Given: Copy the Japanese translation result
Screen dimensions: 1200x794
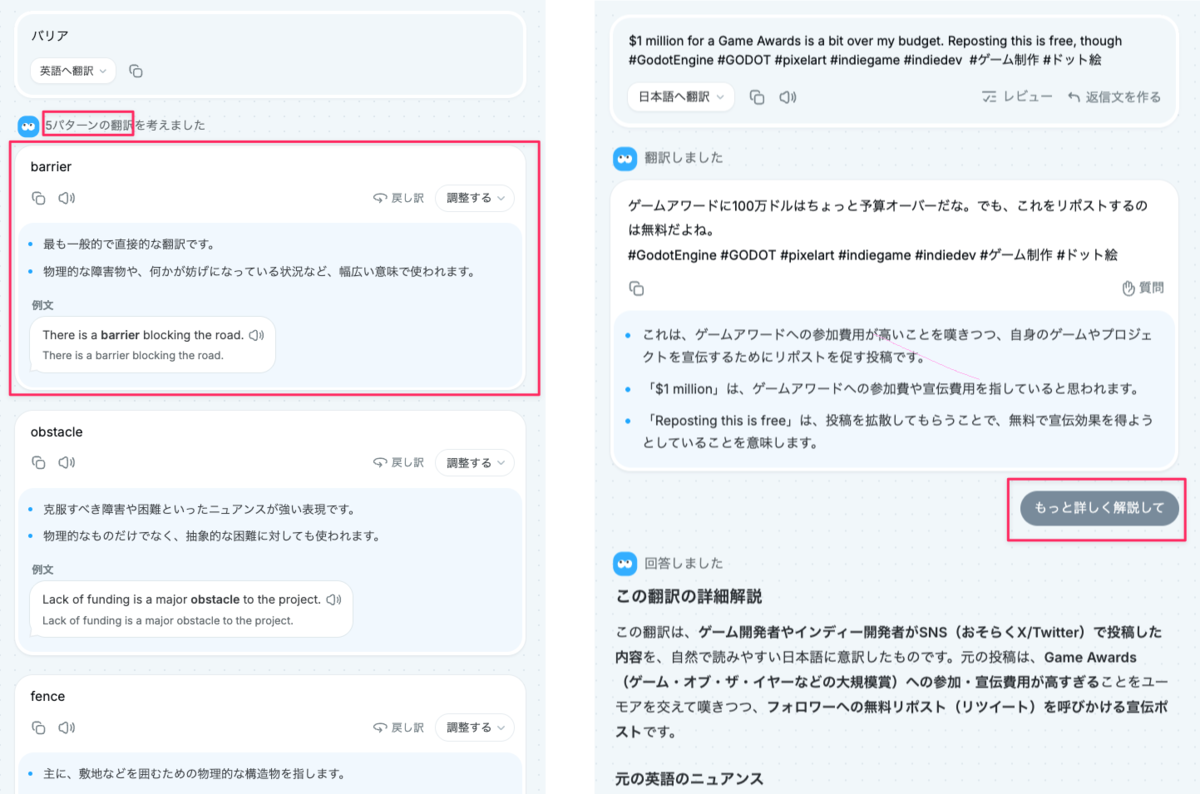Looking at the screenshot, I should pyautogui.click(x=637, y=288).
